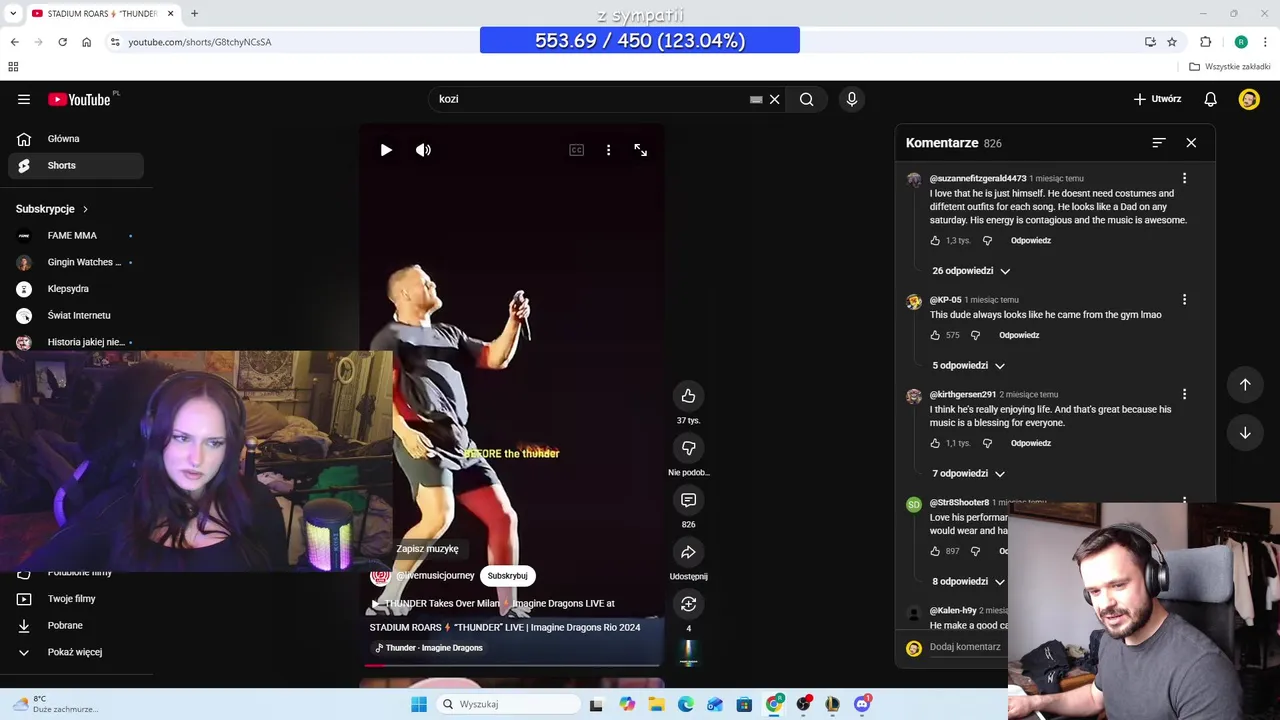
Task: Share the Short via Udostępnij
Action: [x=688, y=552]
